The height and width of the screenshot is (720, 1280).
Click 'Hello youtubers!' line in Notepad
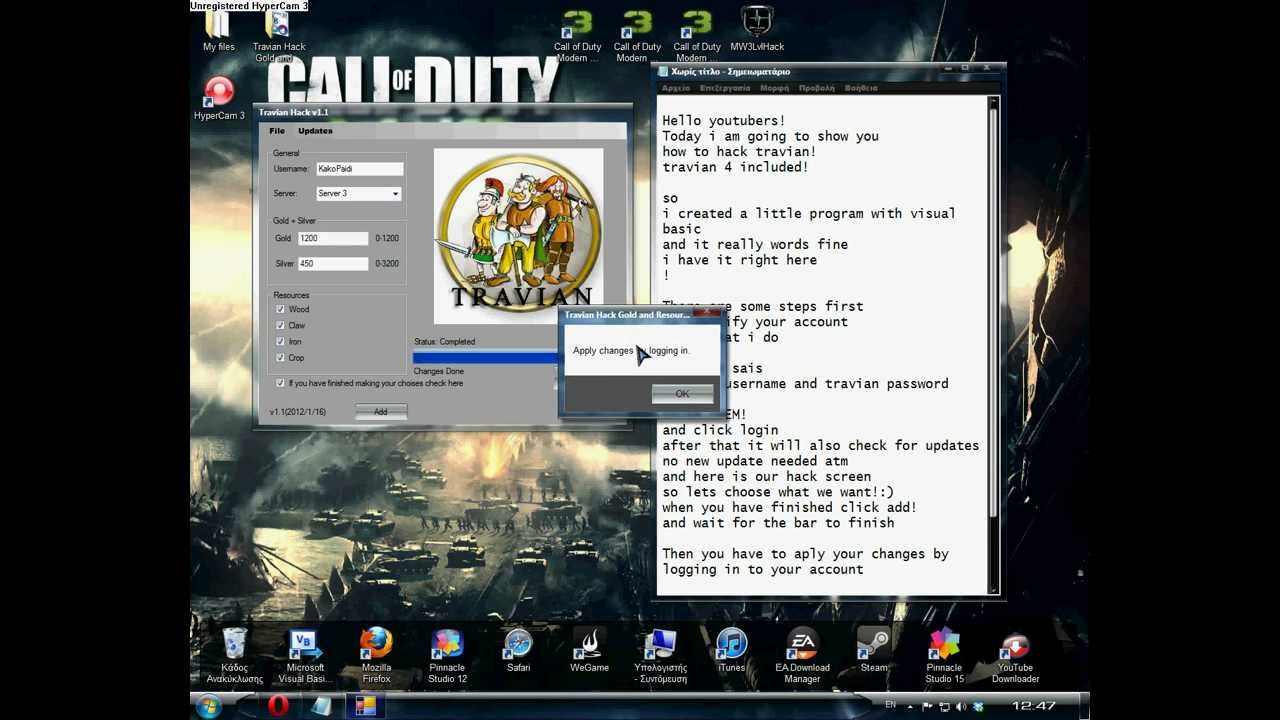coord(724,121)
